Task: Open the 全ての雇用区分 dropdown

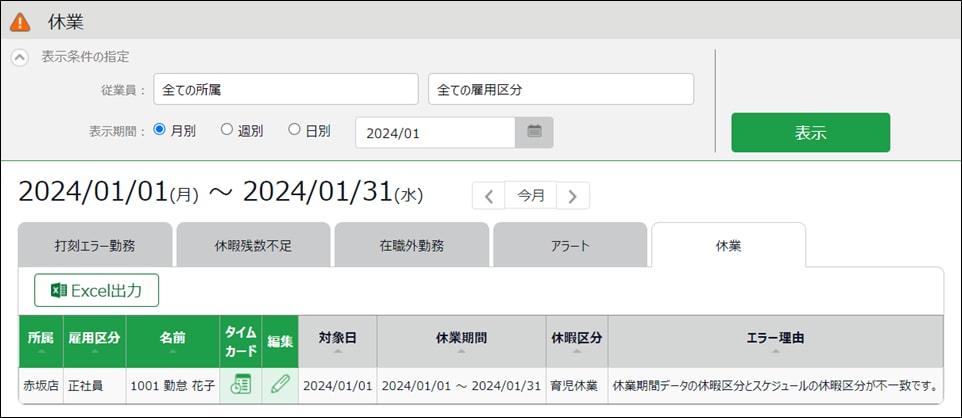Action: [560, 89]
